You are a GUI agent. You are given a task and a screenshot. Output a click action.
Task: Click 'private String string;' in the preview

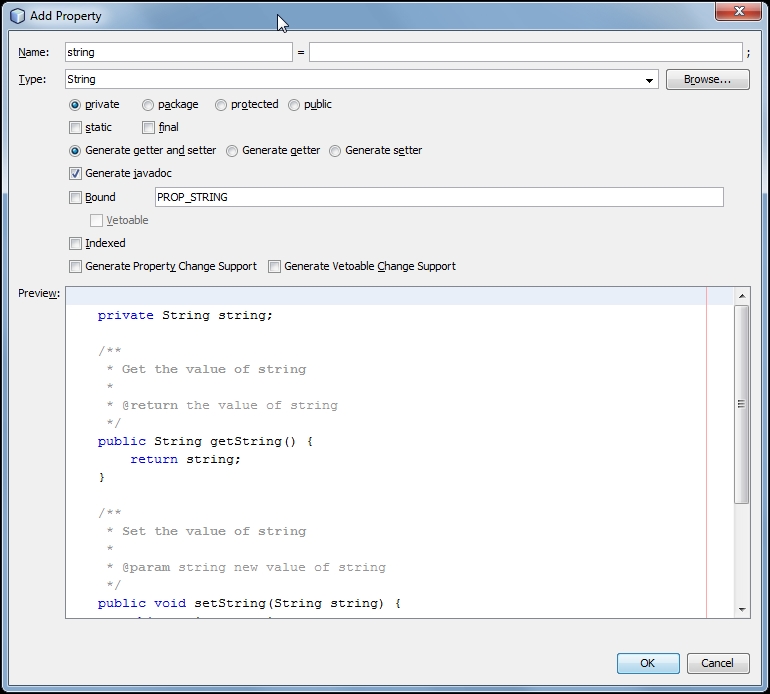(x=185, y=315)
